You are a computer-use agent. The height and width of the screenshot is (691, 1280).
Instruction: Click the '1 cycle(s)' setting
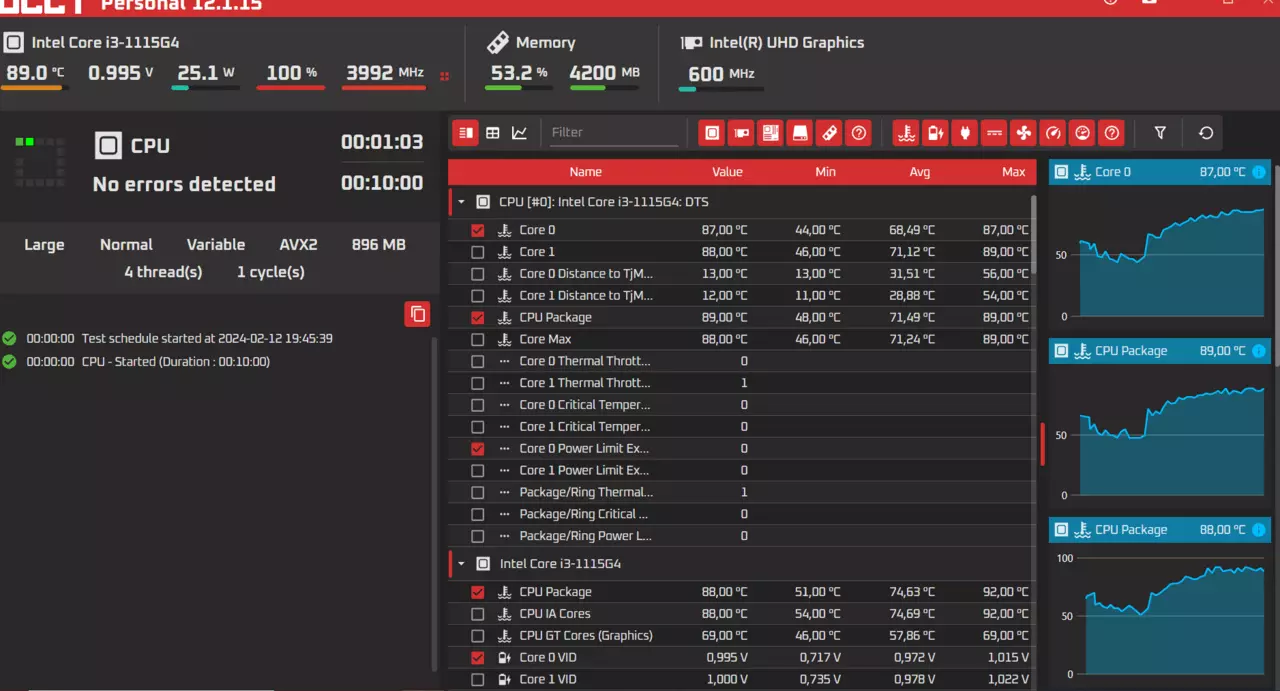[270, 272]
